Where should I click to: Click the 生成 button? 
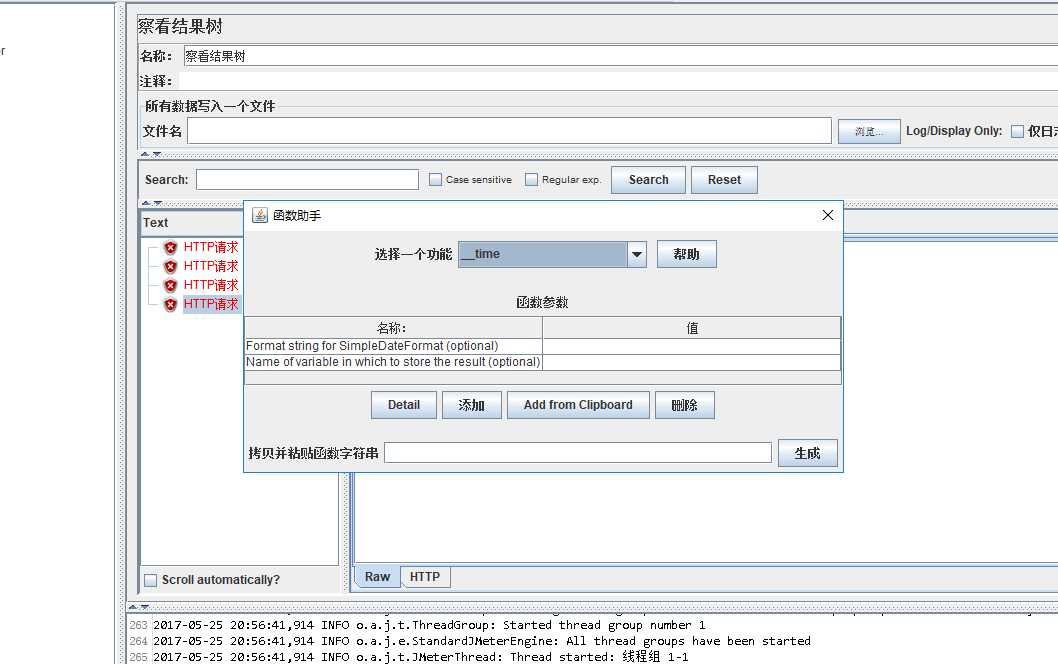click(x=808, y=453)
